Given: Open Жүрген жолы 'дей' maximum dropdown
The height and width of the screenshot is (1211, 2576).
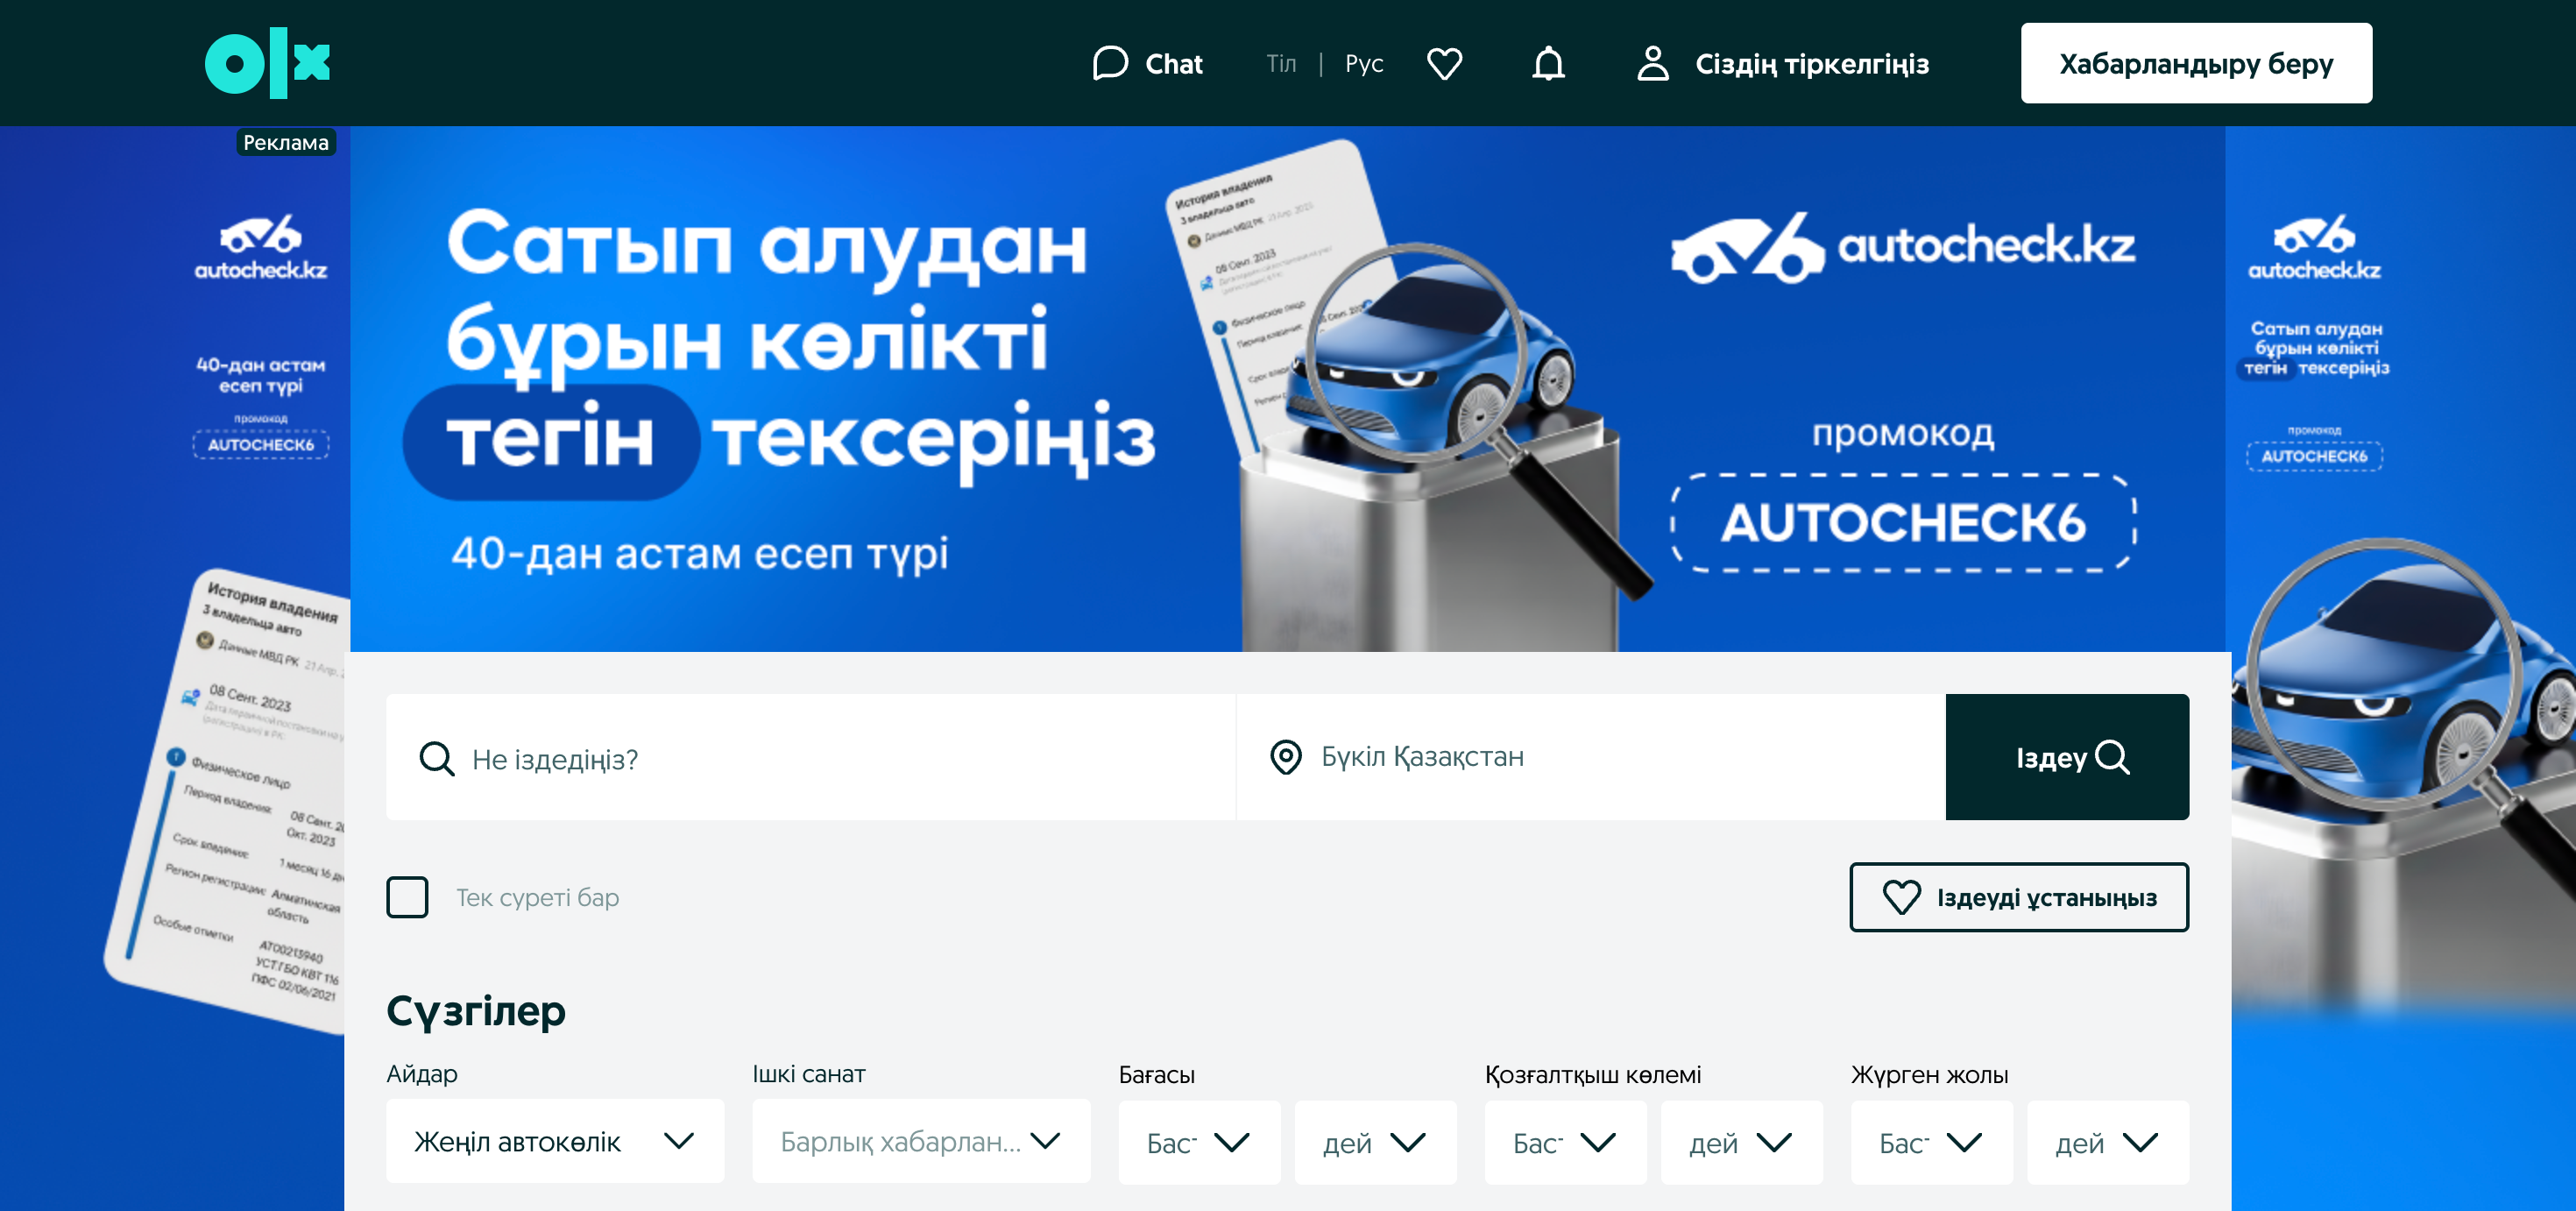Looking at the screenshot, I should (2106, 1142).
